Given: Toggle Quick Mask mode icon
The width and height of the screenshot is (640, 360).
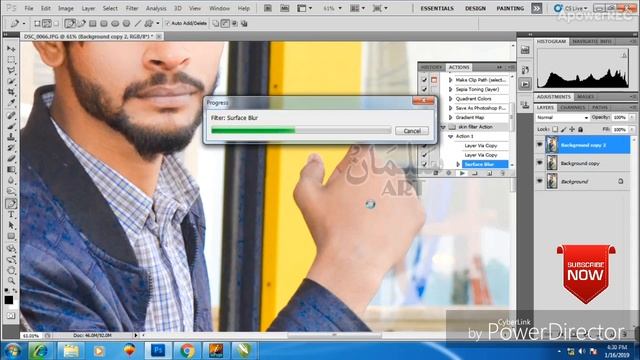Looking at the screenshot, I should 11,316.
